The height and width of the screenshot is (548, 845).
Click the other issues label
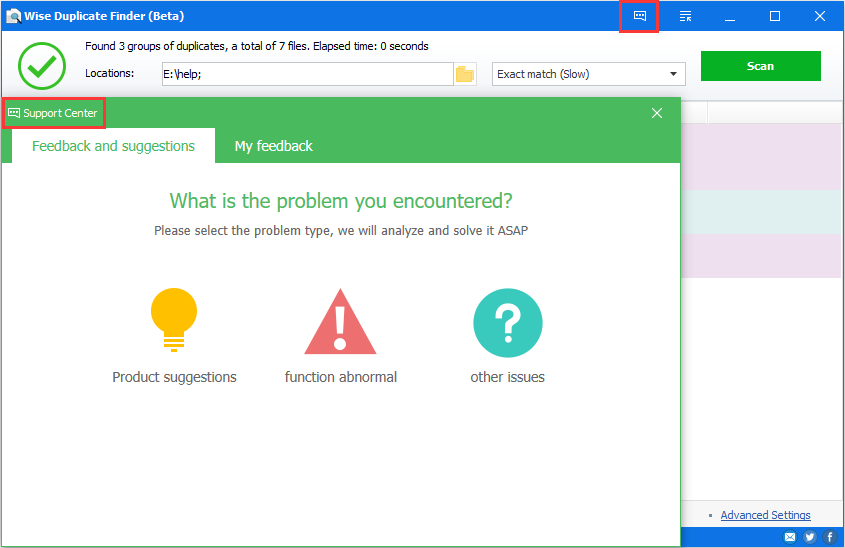pos(508,377)
